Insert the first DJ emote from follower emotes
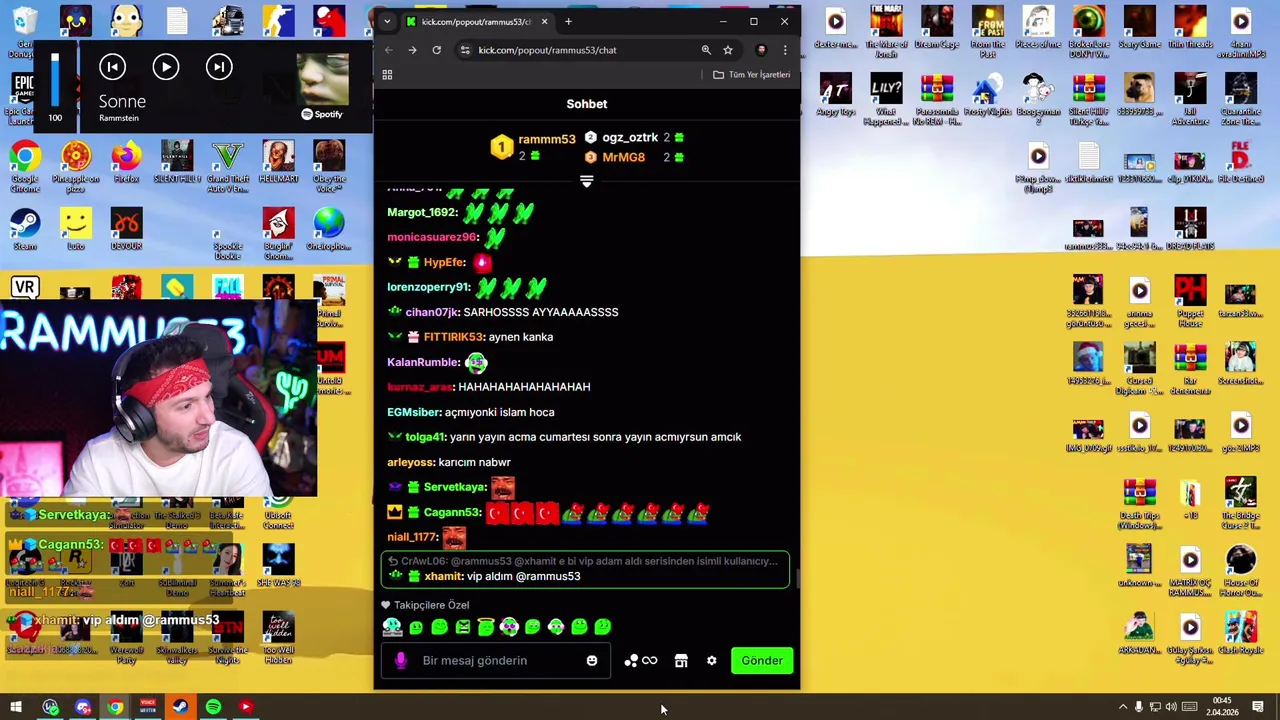The height and width of the screenshot is (720, 1280). point(392,627)
